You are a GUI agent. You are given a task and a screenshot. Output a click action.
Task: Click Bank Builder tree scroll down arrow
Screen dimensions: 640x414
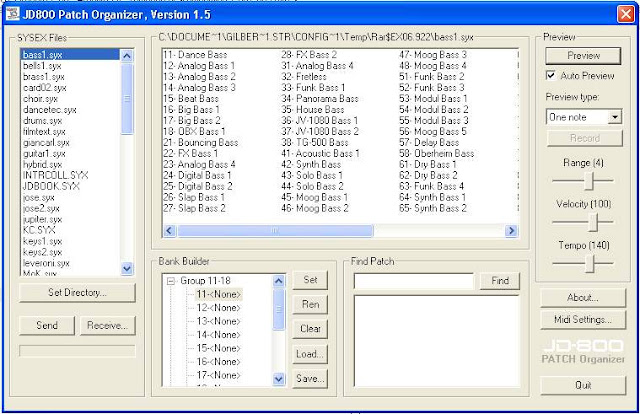(x=279, y=379)
